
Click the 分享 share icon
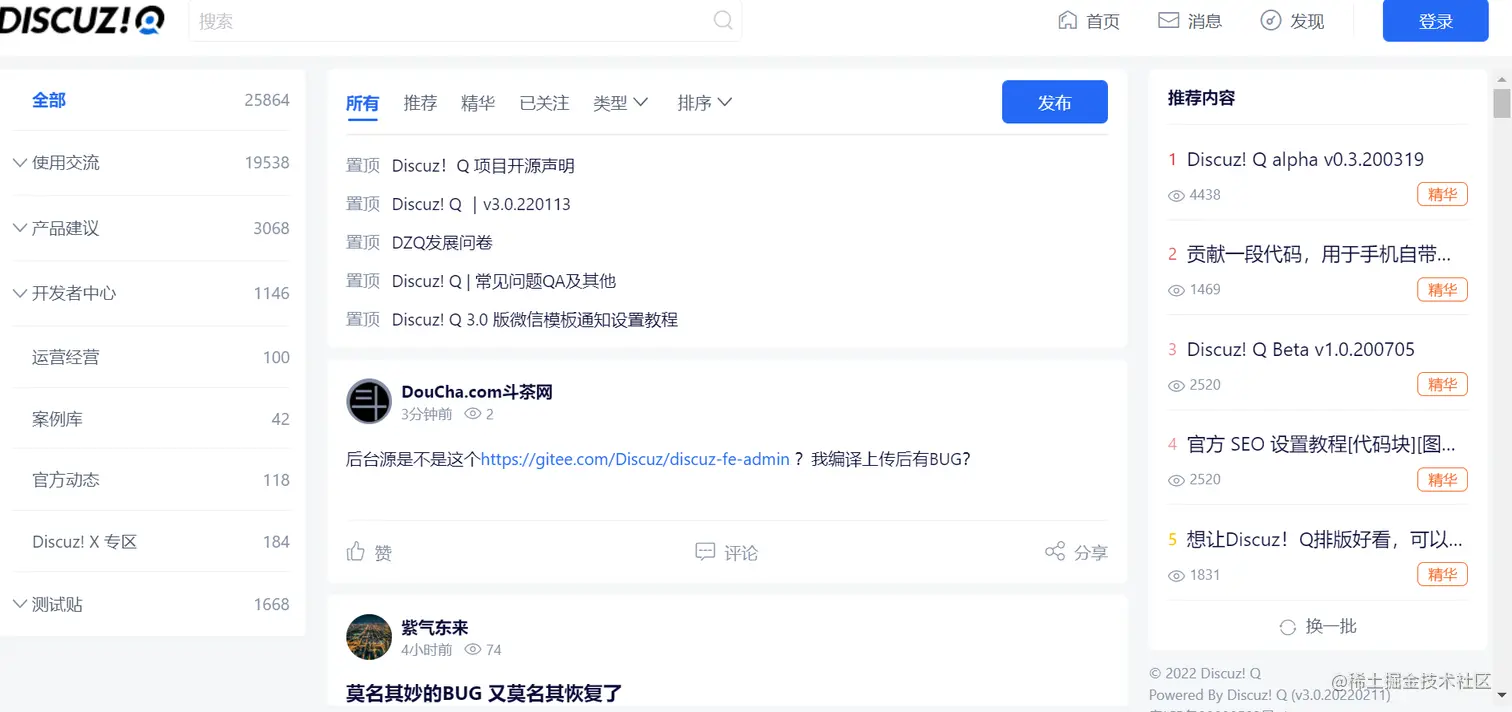(1055, 551)
